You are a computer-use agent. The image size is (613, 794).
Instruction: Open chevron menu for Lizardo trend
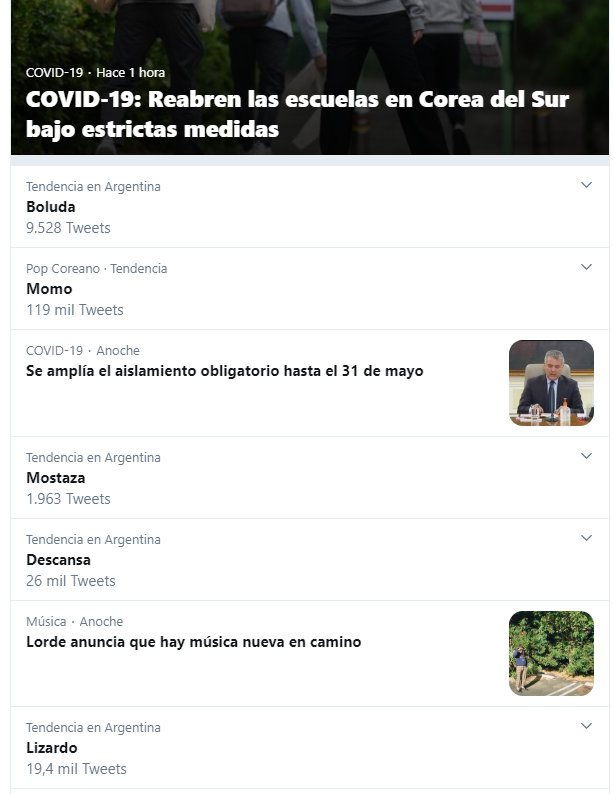pos(586,726)
